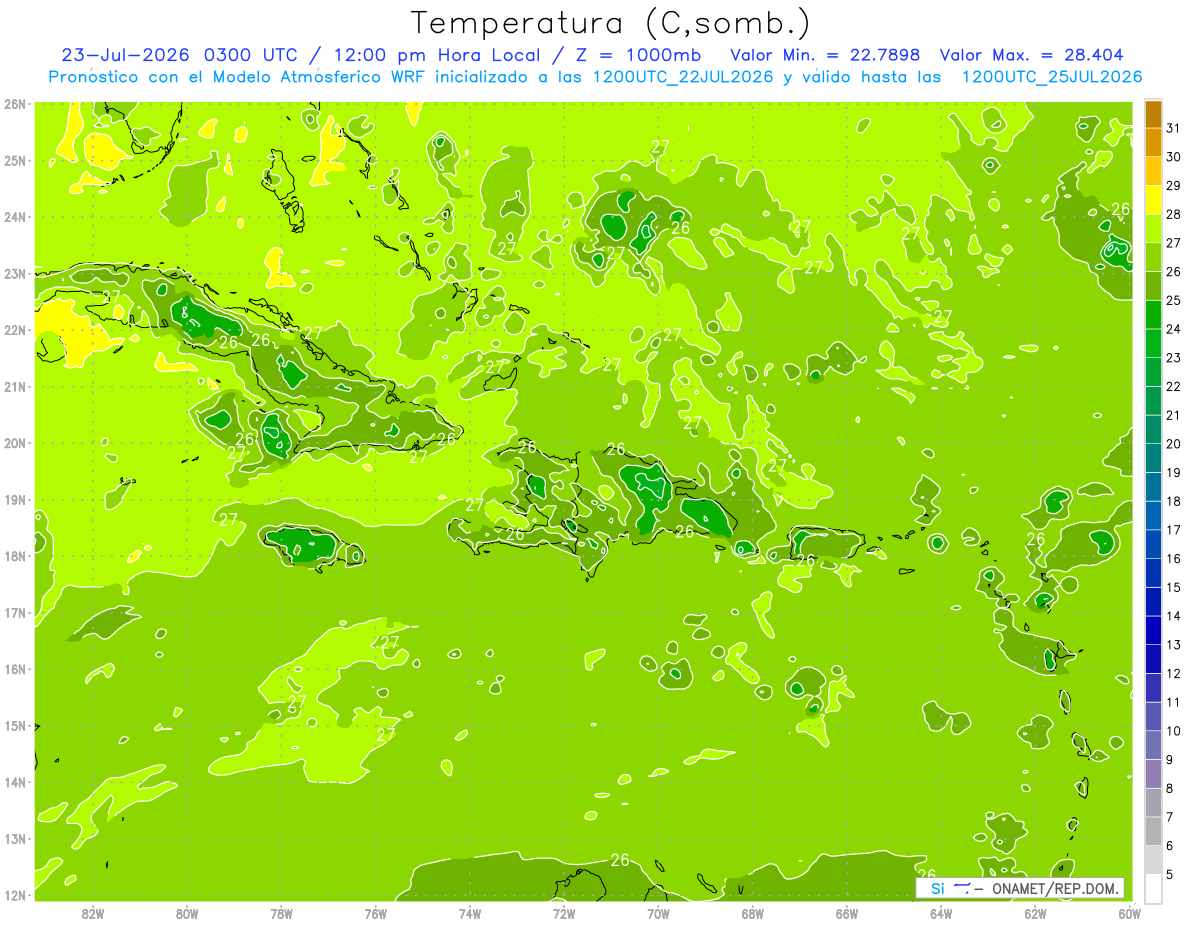Click the 26–27 green swatch on colorbar
This screenshot has height=927, width=1200.
coord(1153,258)
